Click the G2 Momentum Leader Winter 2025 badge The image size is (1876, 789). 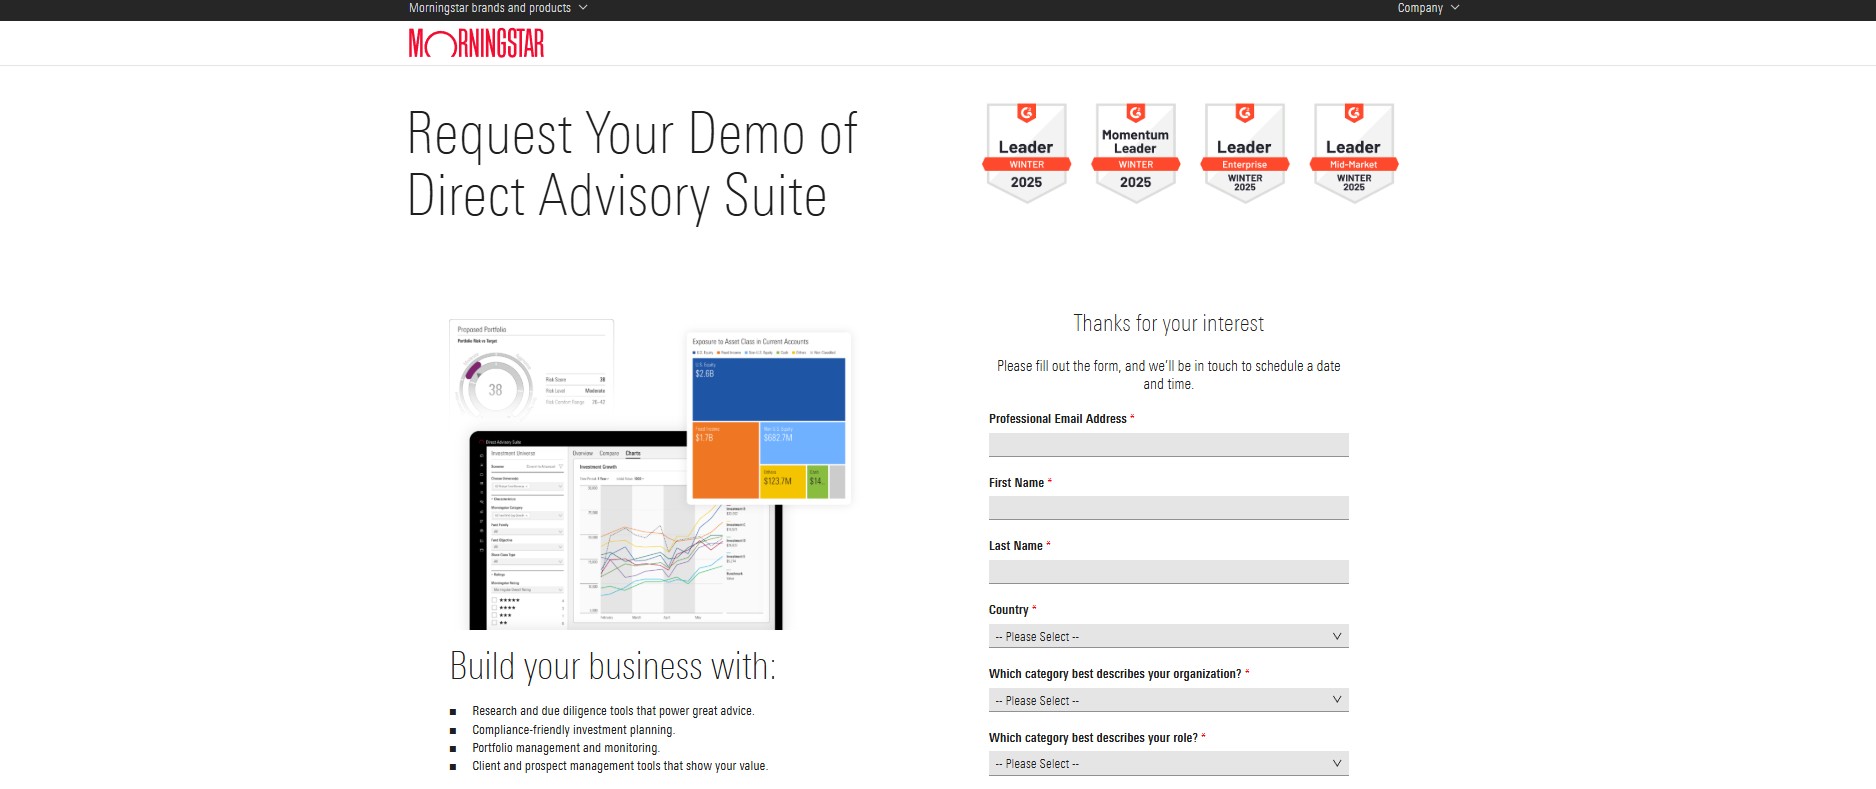tap(1135, 153)
